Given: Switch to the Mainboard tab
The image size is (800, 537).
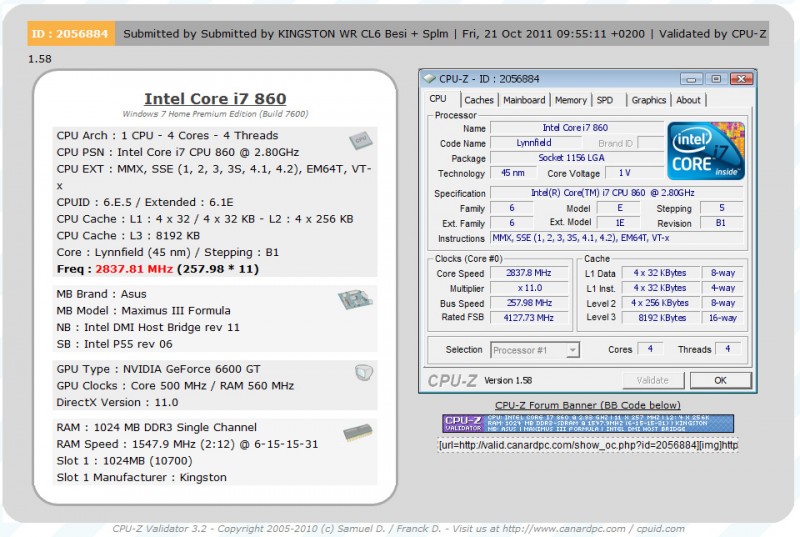Looking at the screenshot, I should click(x=524, y=100).
